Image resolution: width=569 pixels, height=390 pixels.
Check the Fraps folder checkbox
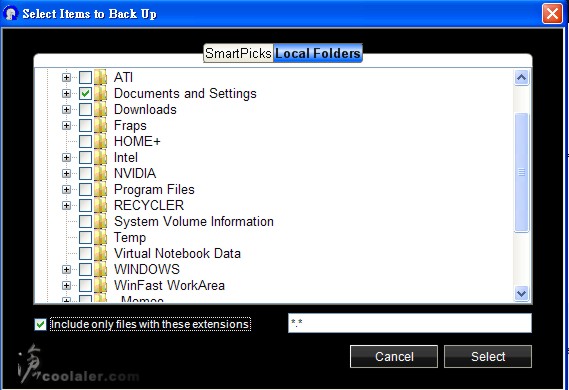(85, 125)
